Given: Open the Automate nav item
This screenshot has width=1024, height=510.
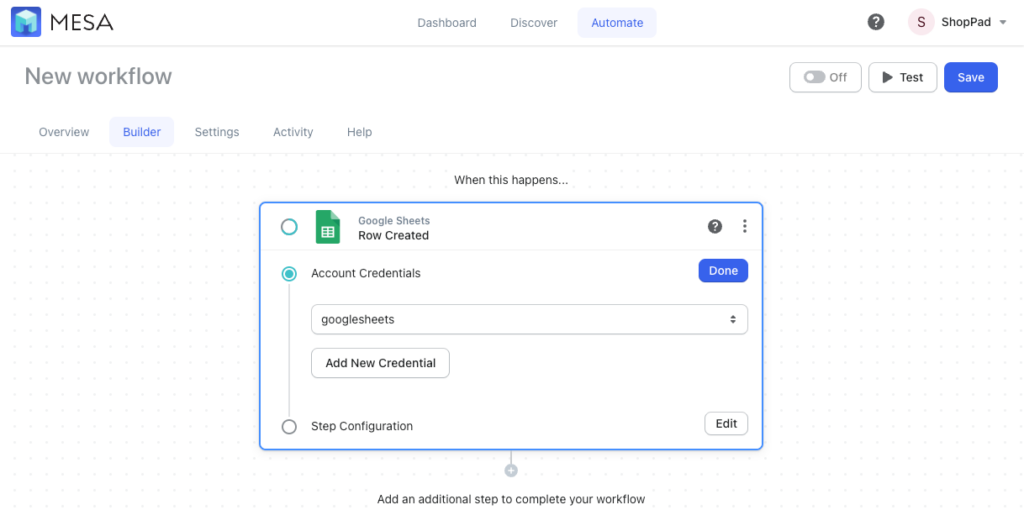Looking at the screenshot, I should 617,23.
